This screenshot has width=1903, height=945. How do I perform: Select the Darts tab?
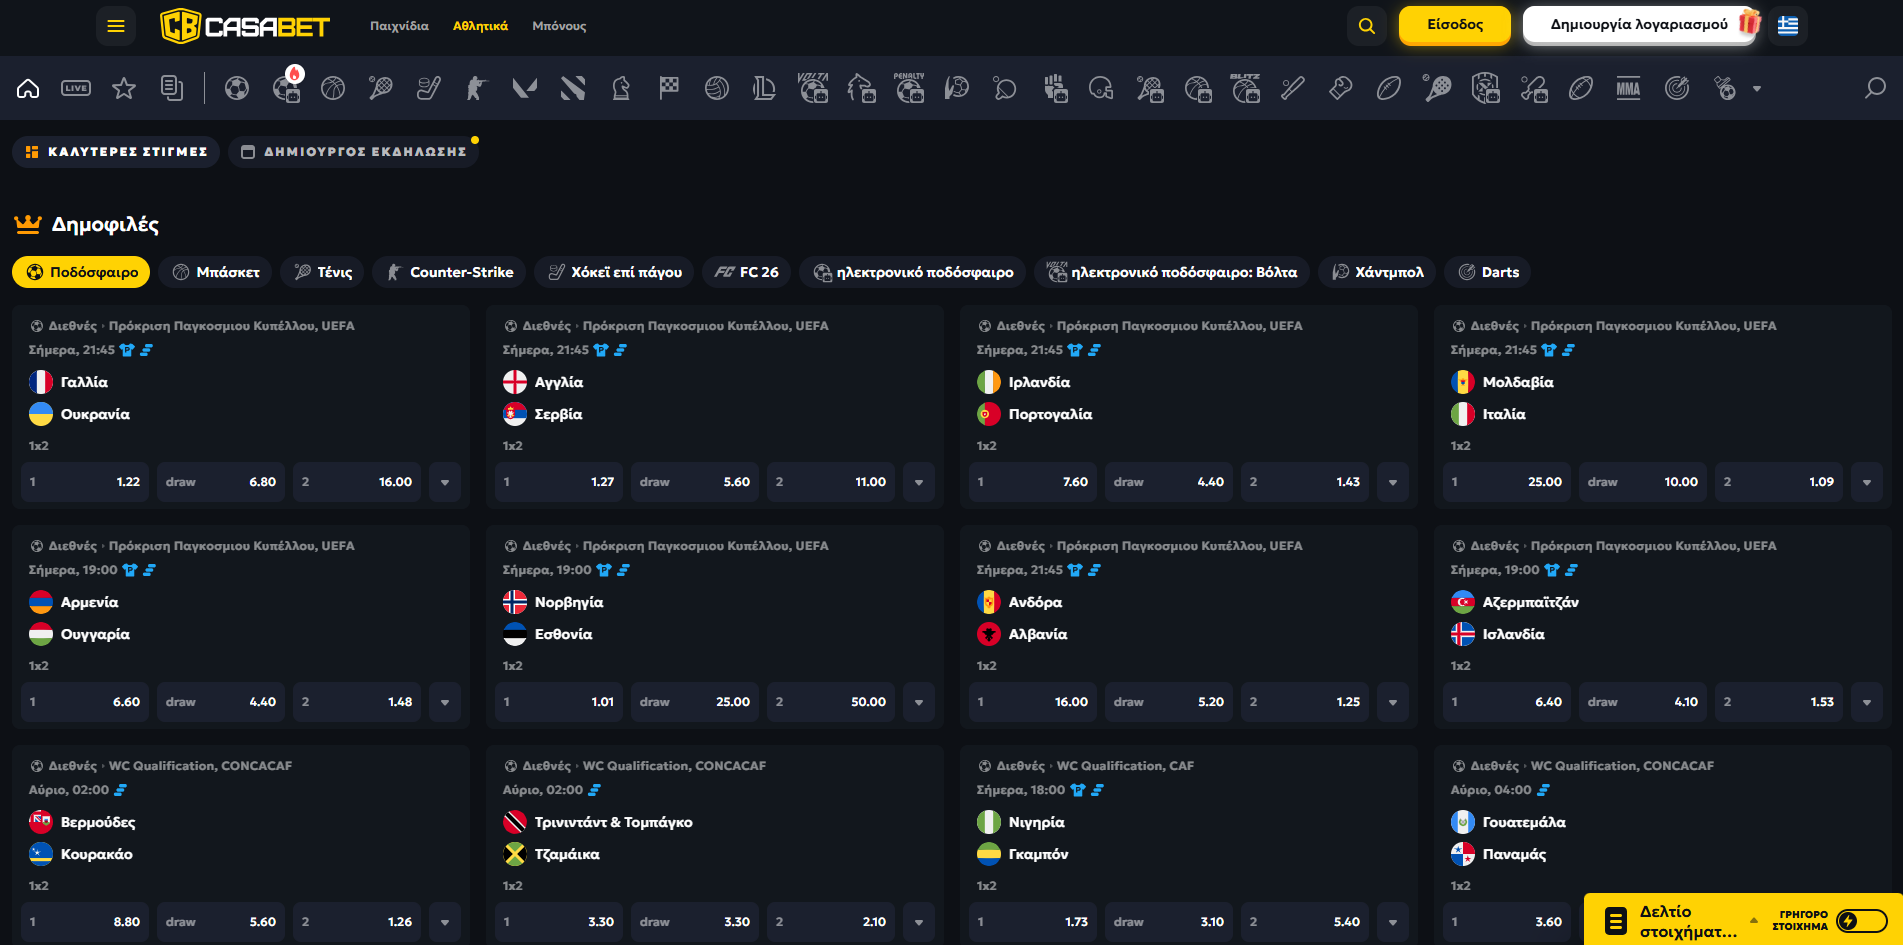1488,272
